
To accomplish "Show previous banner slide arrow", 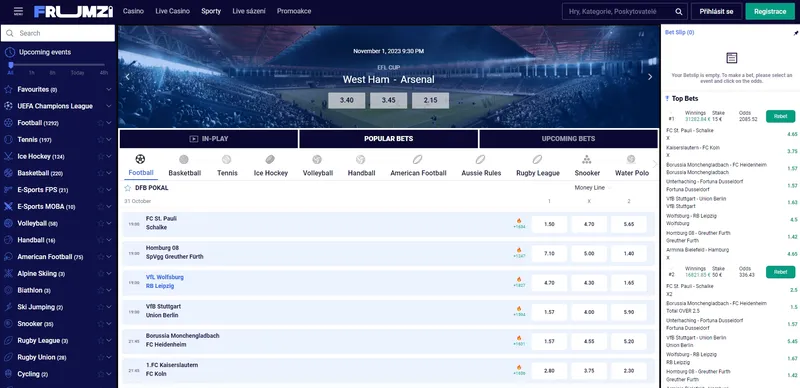I will [x=128, y=77].
